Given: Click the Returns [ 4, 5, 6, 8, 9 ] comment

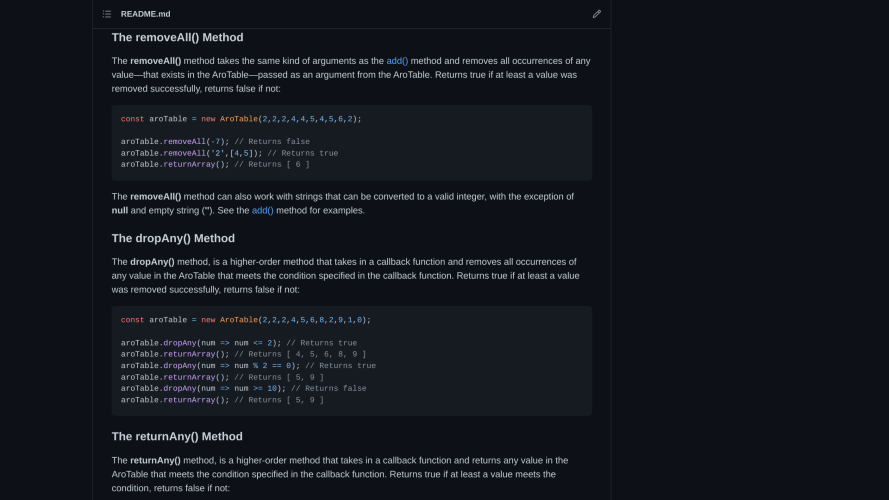Looking at the screenshot, I should (300, 354).
